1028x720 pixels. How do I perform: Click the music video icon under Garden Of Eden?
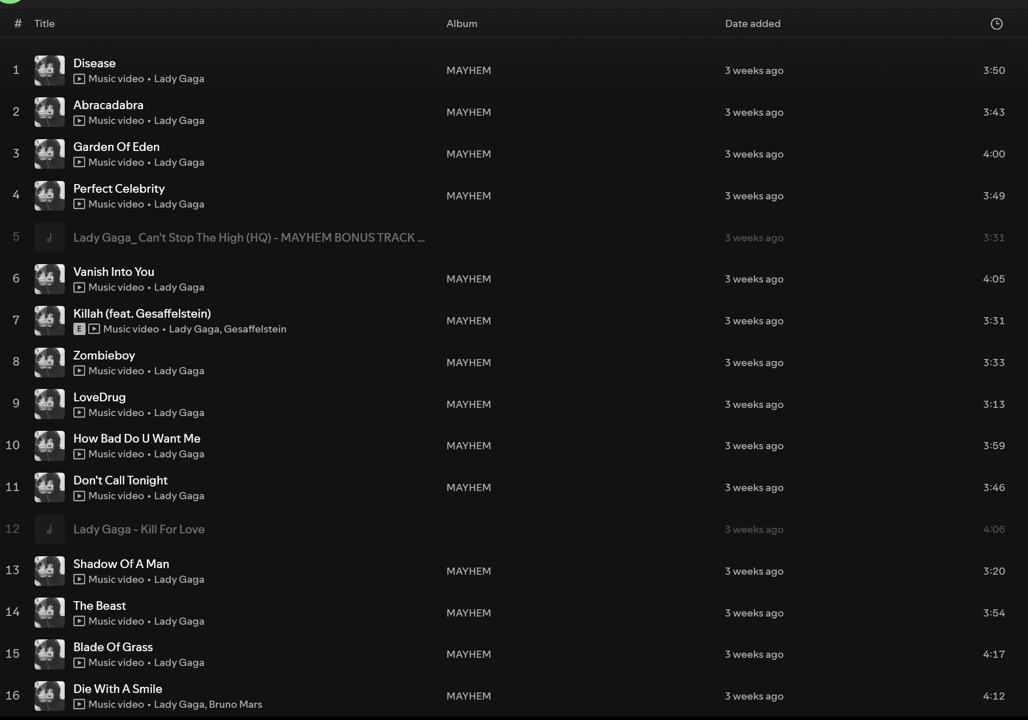point(79,162)
